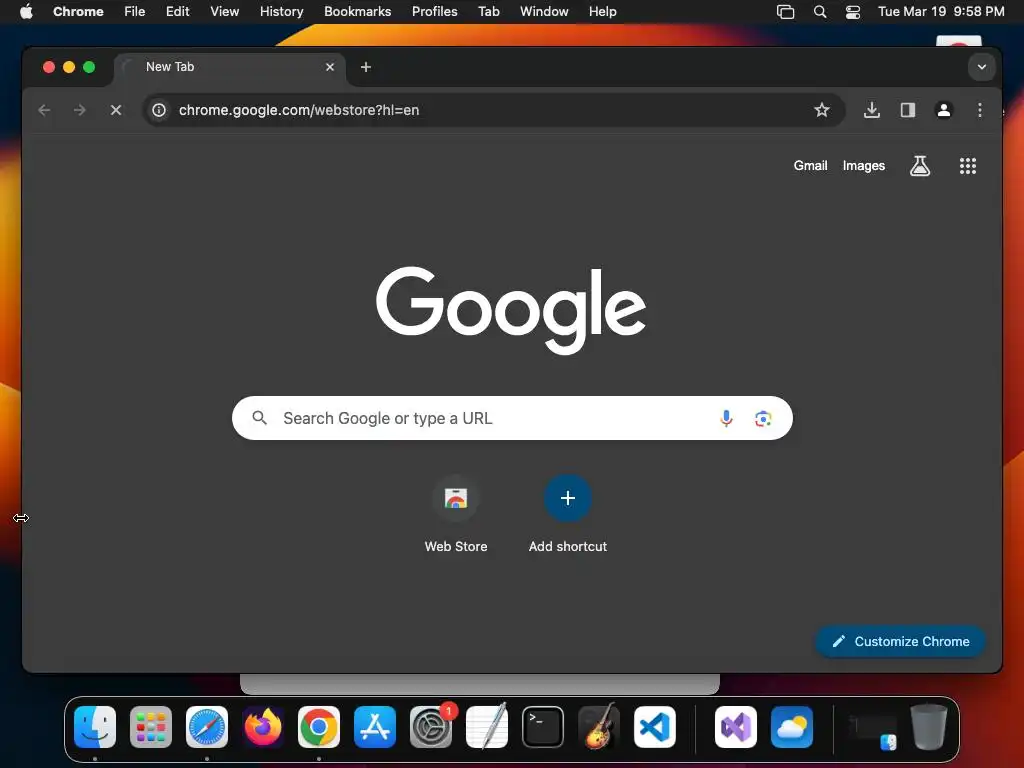Click the Google logo
The image size is (1024, 768).
click(511, 310)
